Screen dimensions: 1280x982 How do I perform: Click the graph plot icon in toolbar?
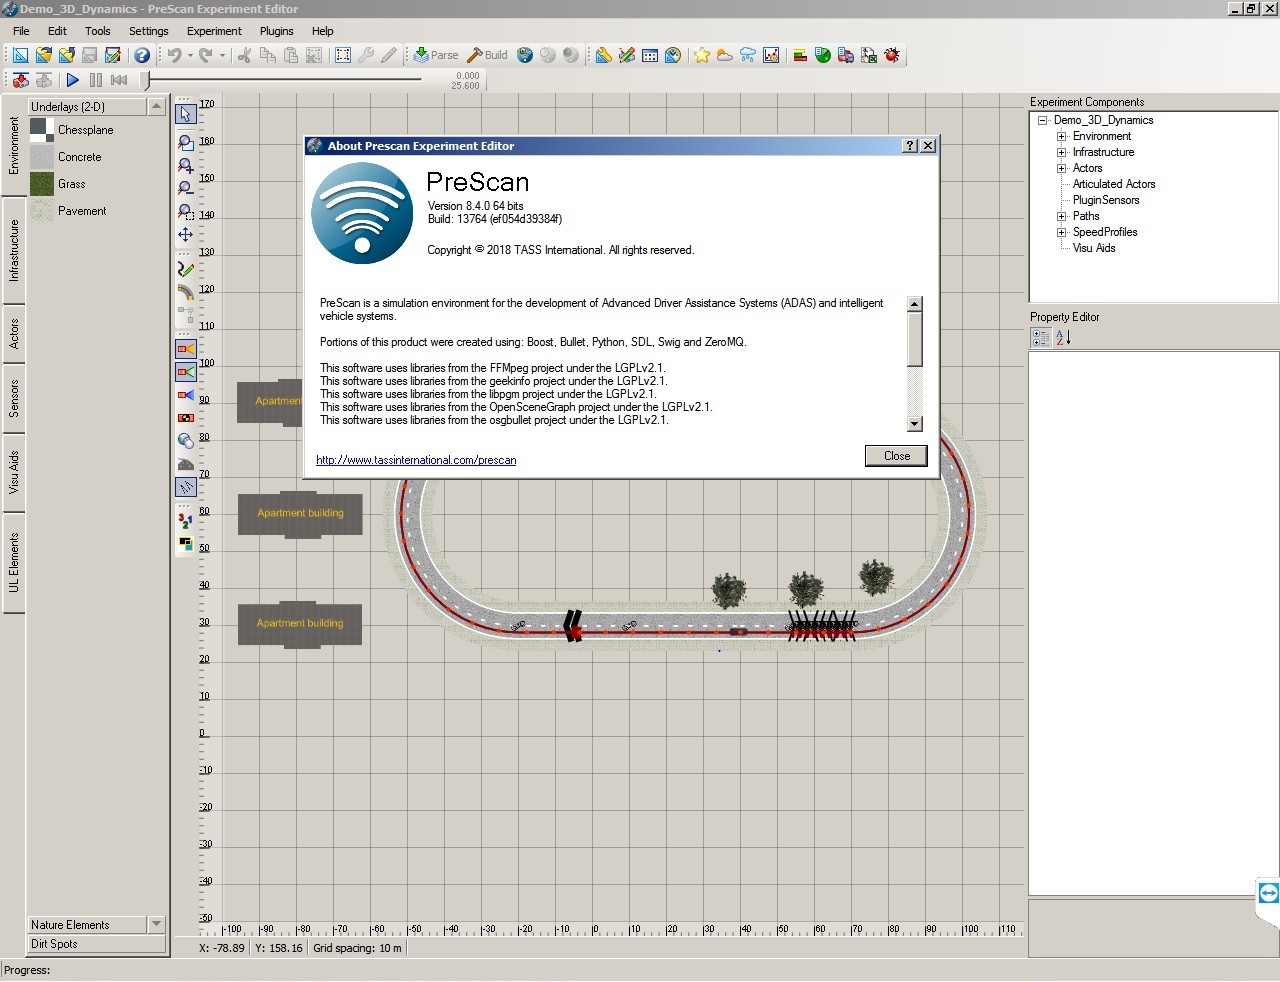(771, 55)
